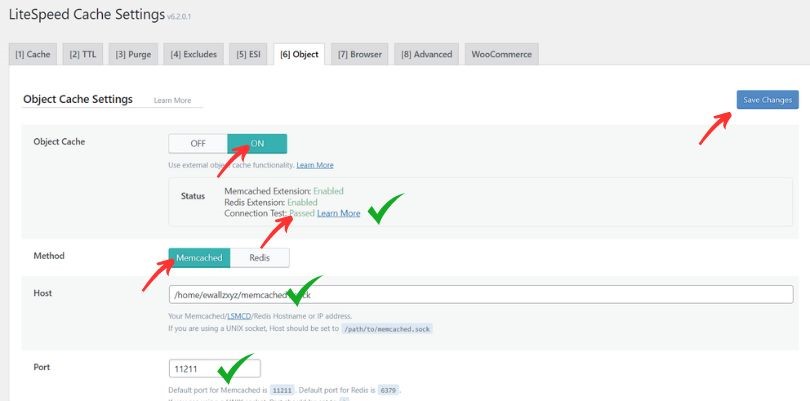The height and width of the screenshot is (401, 810).
Task: Click the v6.2.0.1 version number
Action: click(179, 17)
